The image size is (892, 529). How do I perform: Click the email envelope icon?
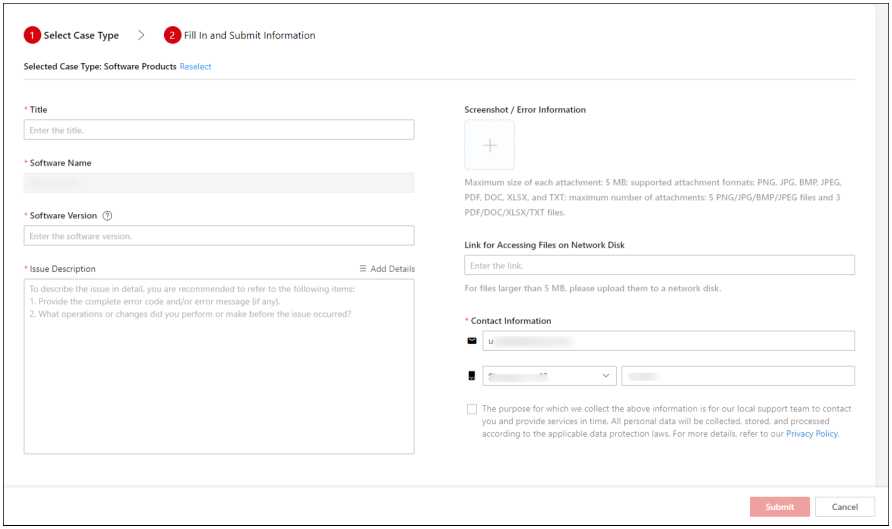click(x=472, y=341)
